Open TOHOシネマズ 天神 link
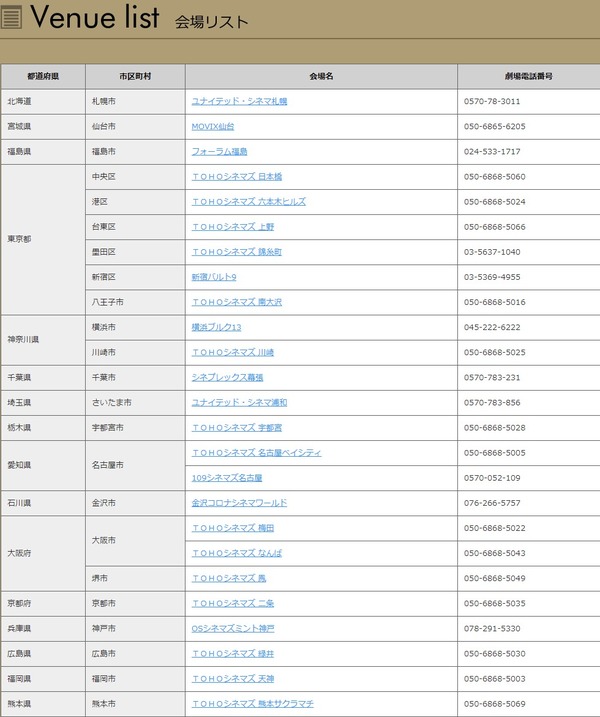The width and height of the screenshot is (600, 717). coord(233,679)
